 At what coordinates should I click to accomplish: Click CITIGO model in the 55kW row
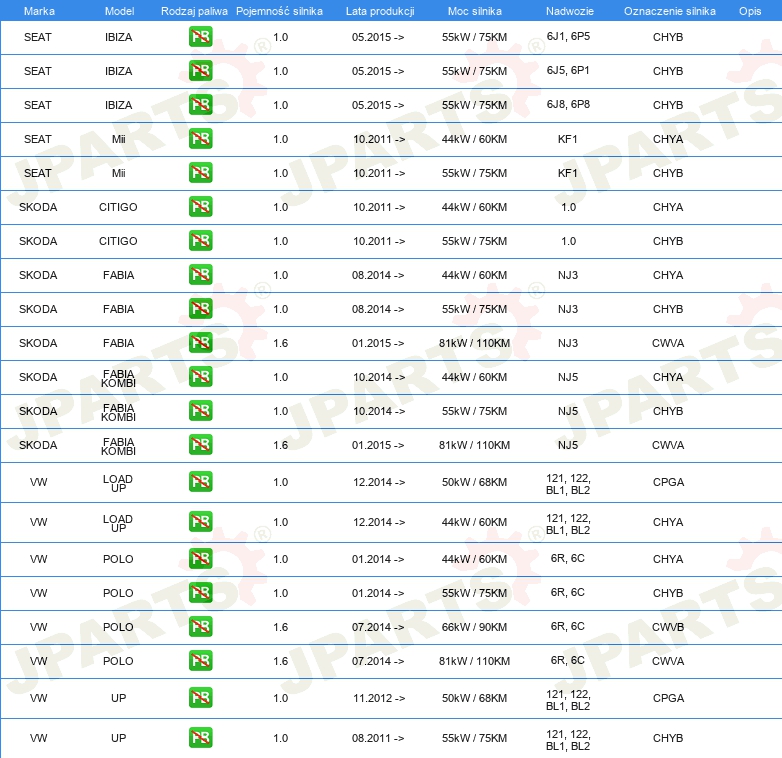click(x=118, y=241)
